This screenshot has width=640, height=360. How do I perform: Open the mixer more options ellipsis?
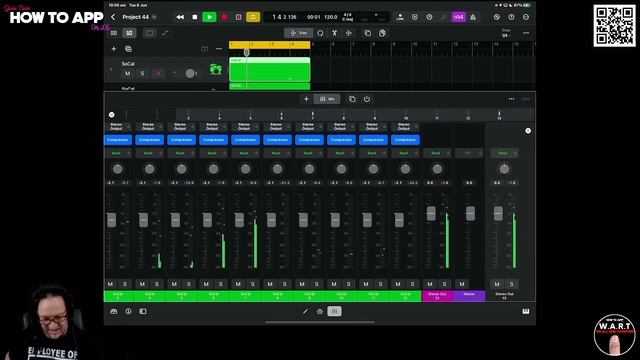pyautogui.click(x=511, y=99)
